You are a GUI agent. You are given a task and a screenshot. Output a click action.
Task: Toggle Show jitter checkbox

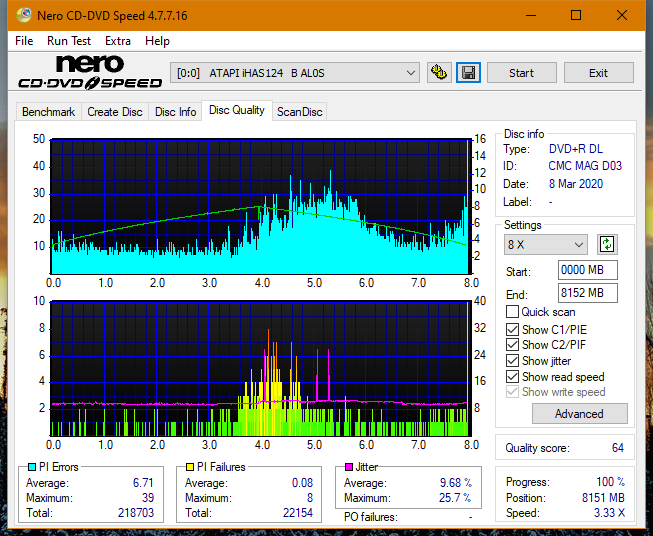point(512,361)
